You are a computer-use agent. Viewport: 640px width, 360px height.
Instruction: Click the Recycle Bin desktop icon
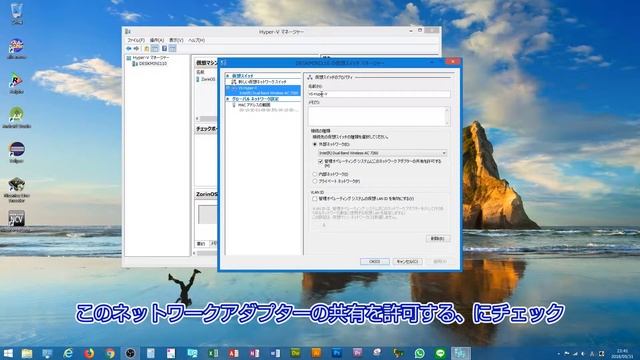pos(16,13)
